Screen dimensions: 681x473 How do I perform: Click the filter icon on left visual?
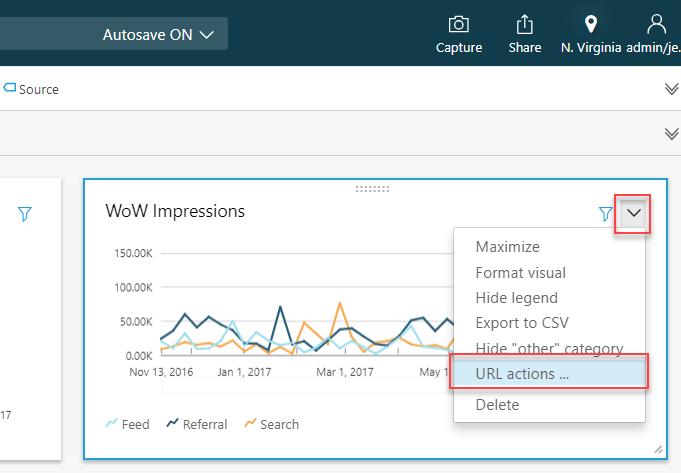tap(25, 213)
